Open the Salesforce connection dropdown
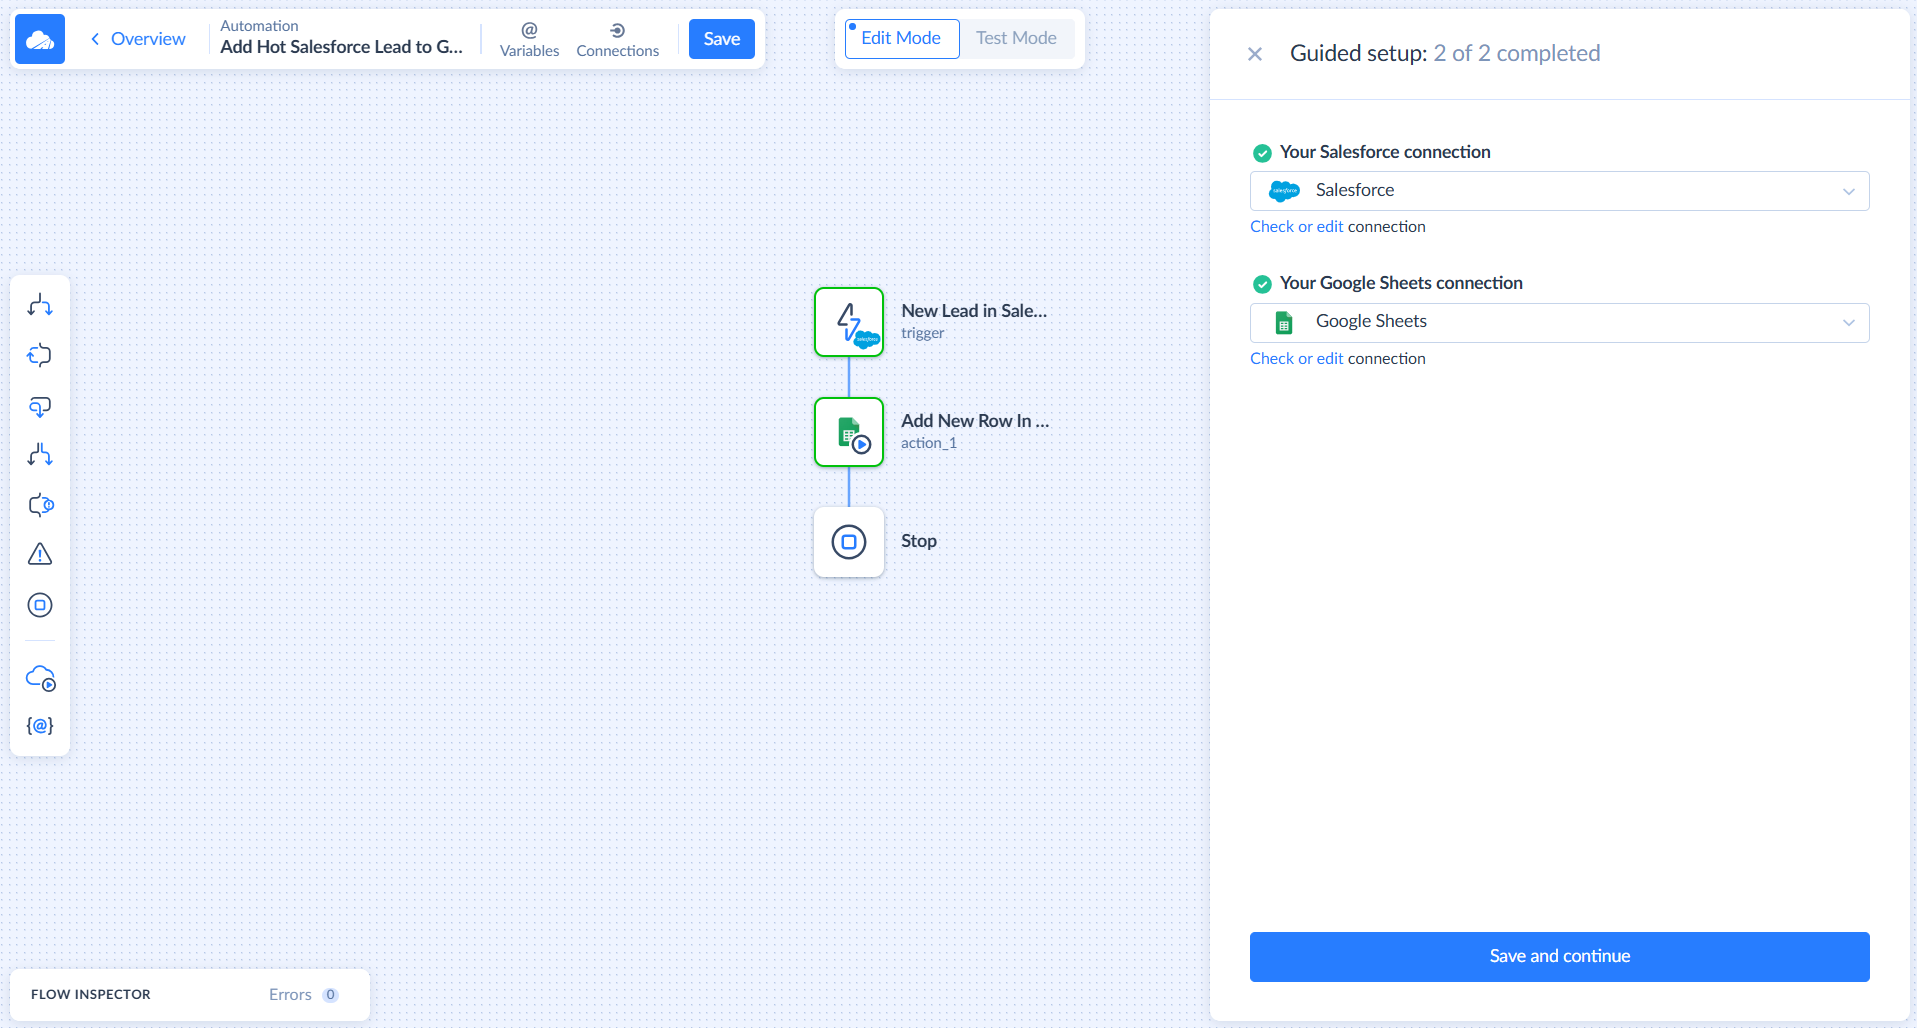Screen dimensions: 1917x1028 1848,190
